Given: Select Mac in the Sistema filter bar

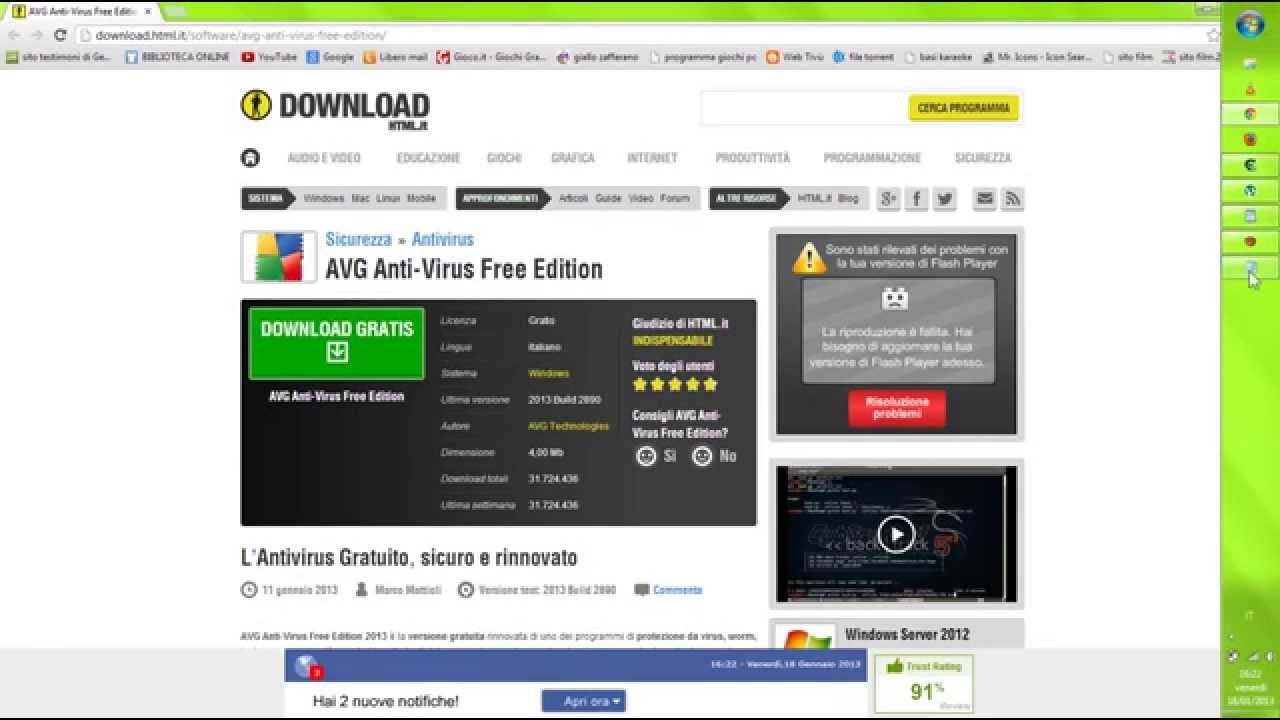Looking at the screenshot, I should (360, 199).
